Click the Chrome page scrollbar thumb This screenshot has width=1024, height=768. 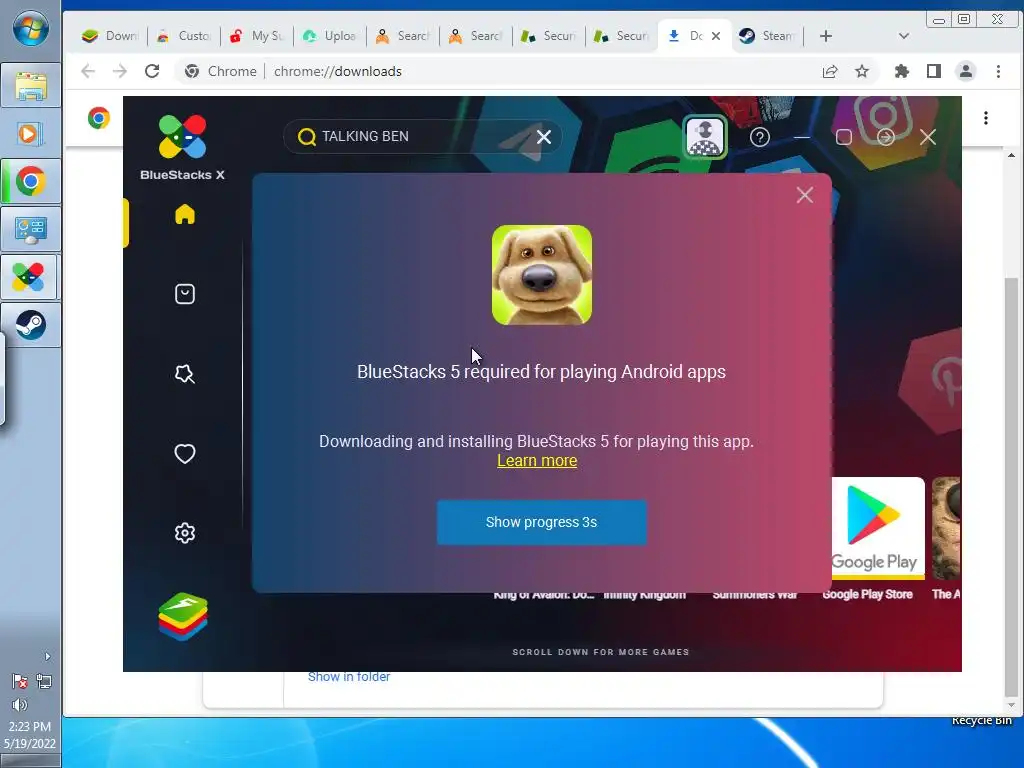point(1011,487)
